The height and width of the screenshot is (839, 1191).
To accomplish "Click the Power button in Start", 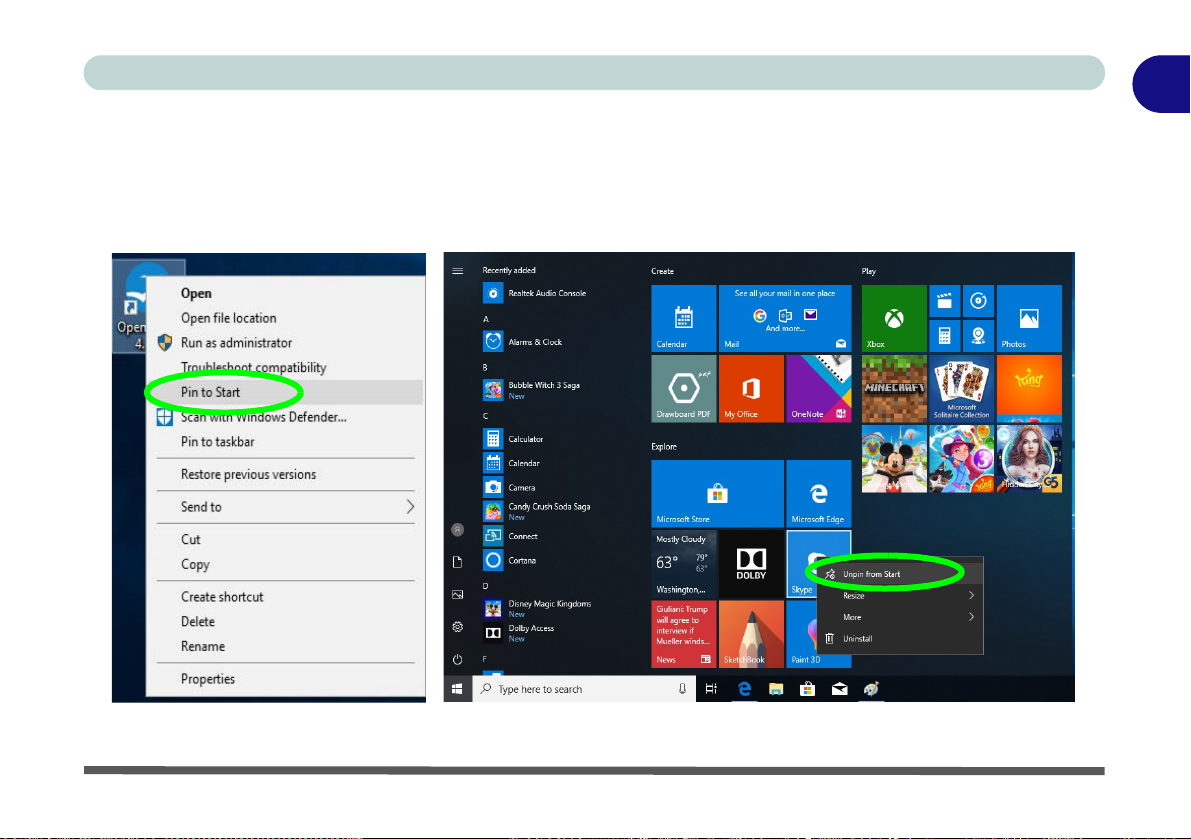I will click(457, 659).
